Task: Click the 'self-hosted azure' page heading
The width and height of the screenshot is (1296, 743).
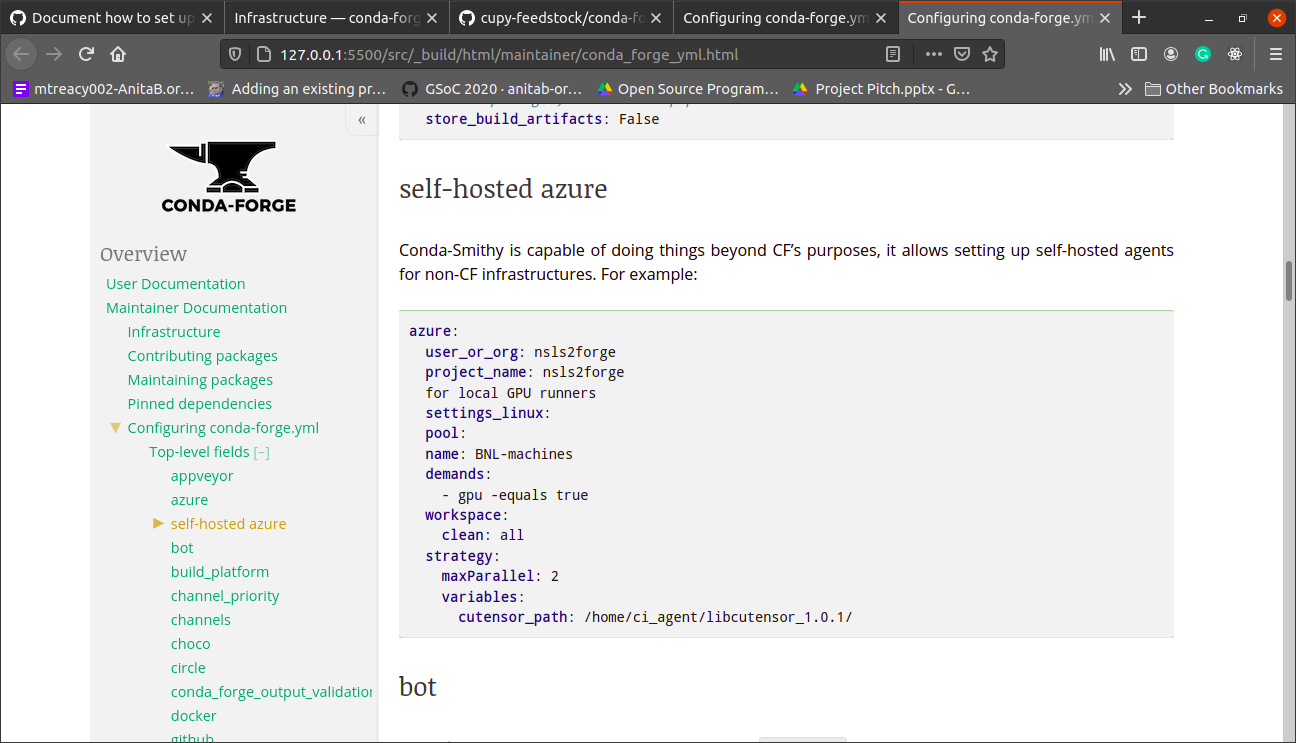Action: tap(503, 189)
